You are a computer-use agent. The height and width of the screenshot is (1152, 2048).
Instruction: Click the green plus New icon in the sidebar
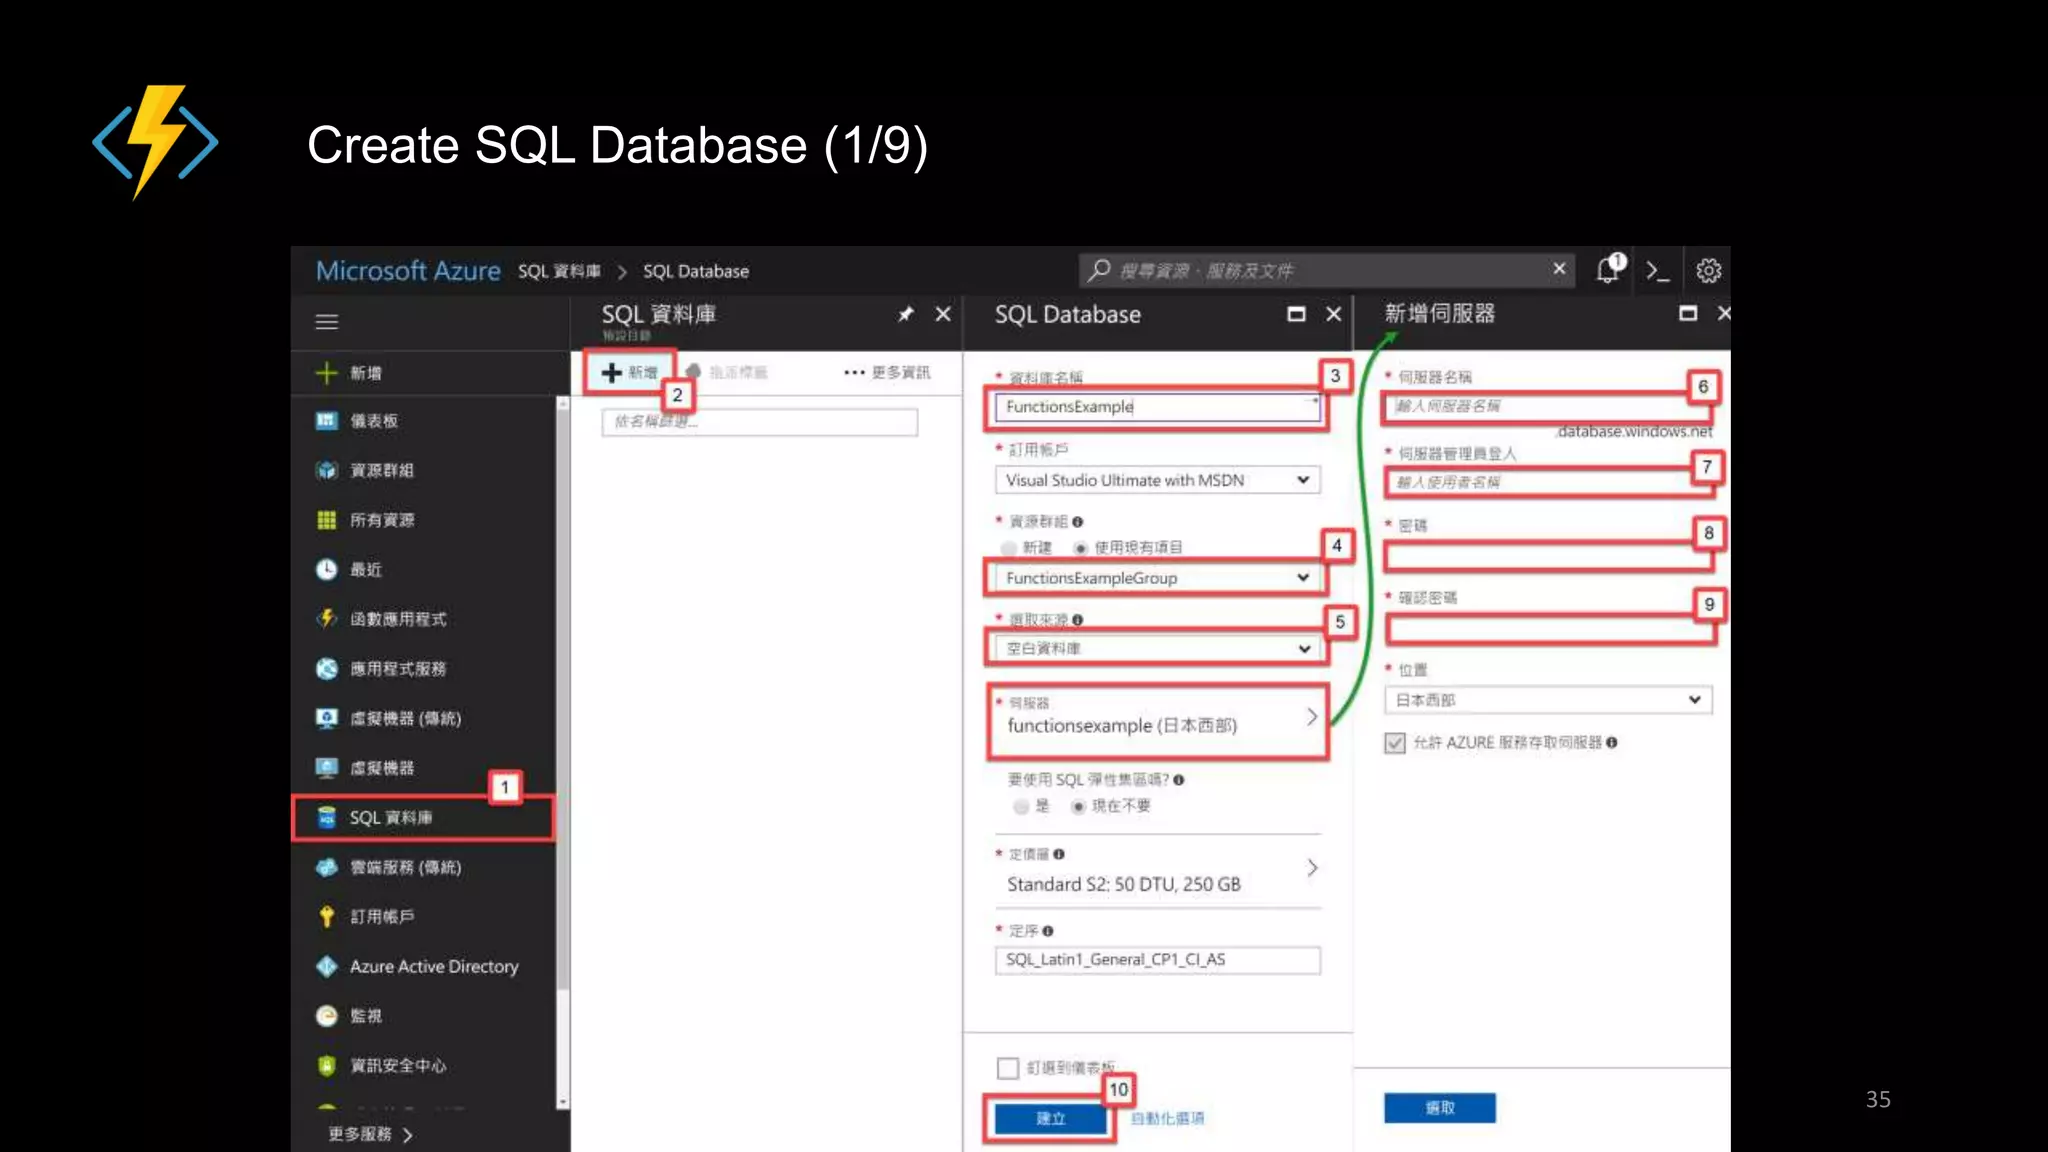(326, 373)
